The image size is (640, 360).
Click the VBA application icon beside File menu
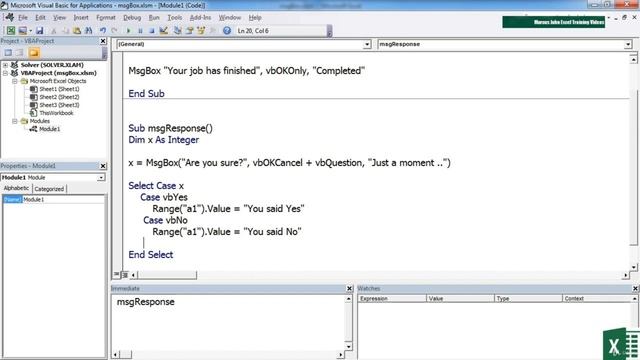point(9,18)
